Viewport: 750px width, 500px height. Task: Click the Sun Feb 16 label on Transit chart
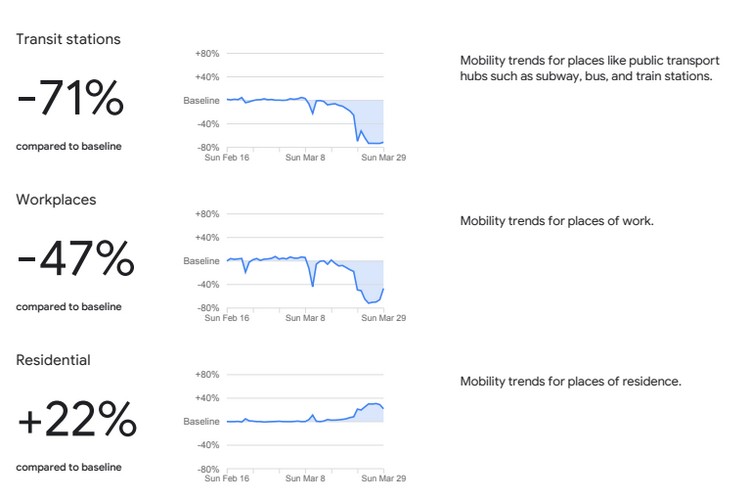pyautogui.click(x=228, y=157)
